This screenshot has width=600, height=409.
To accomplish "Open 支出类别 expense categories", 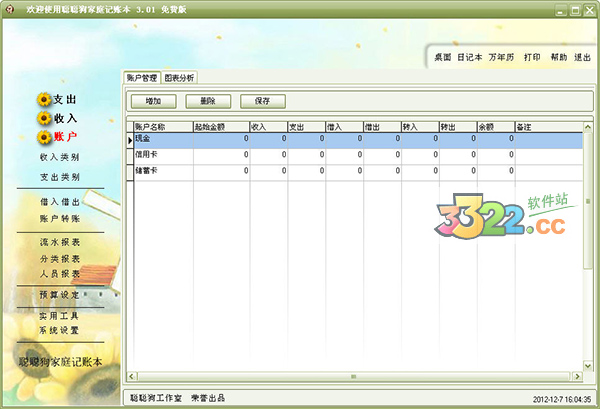I will 59,177.
